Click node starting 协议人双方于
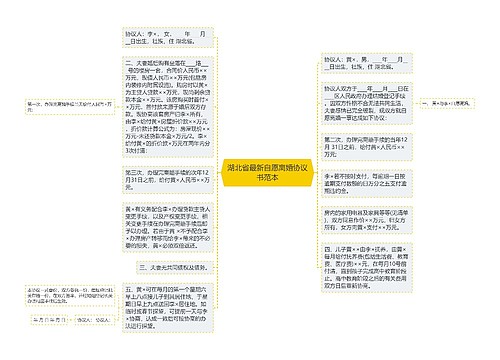The width and height of the screenshot is (500, 360). tap(367, 103)
